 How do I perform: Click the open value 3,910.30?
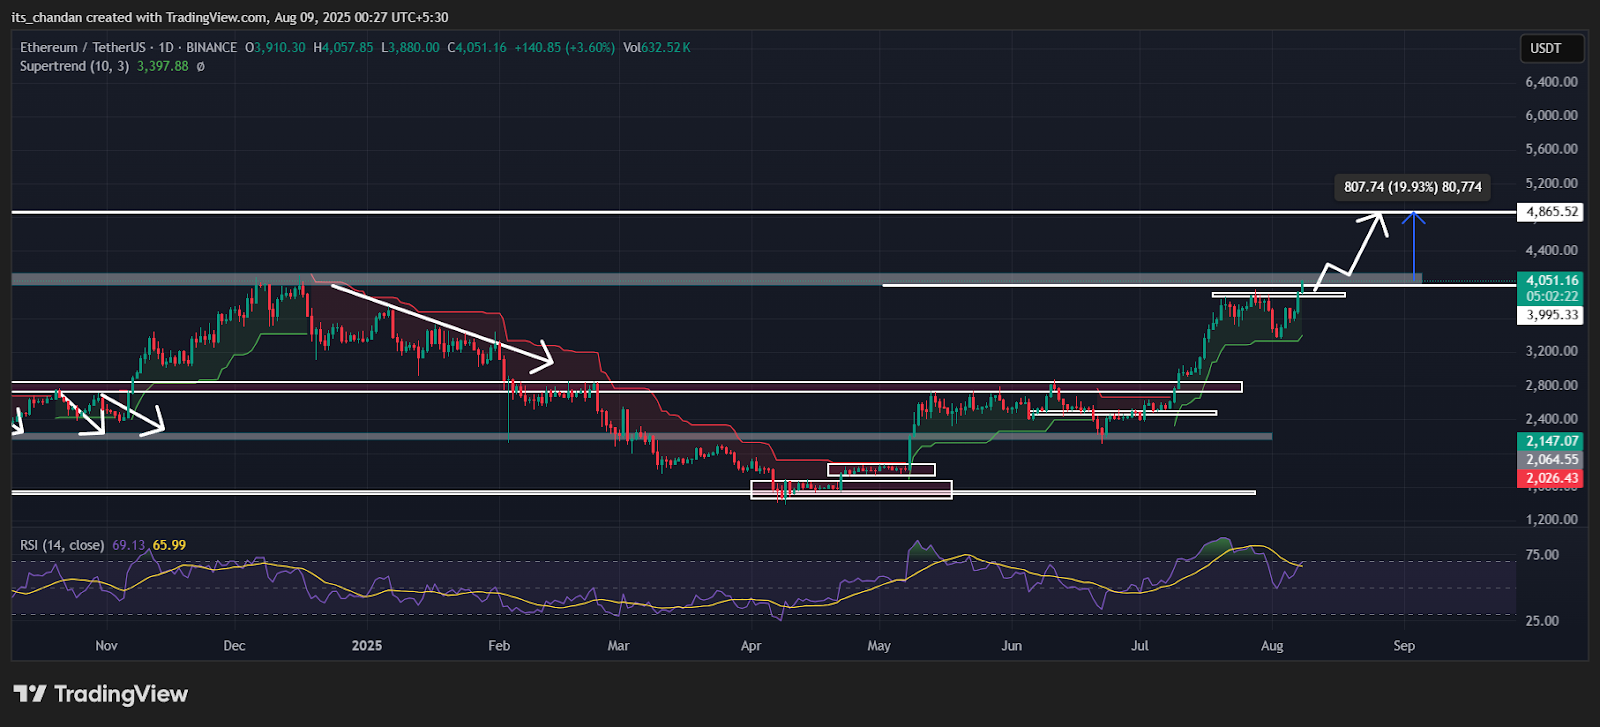(280, 48)
